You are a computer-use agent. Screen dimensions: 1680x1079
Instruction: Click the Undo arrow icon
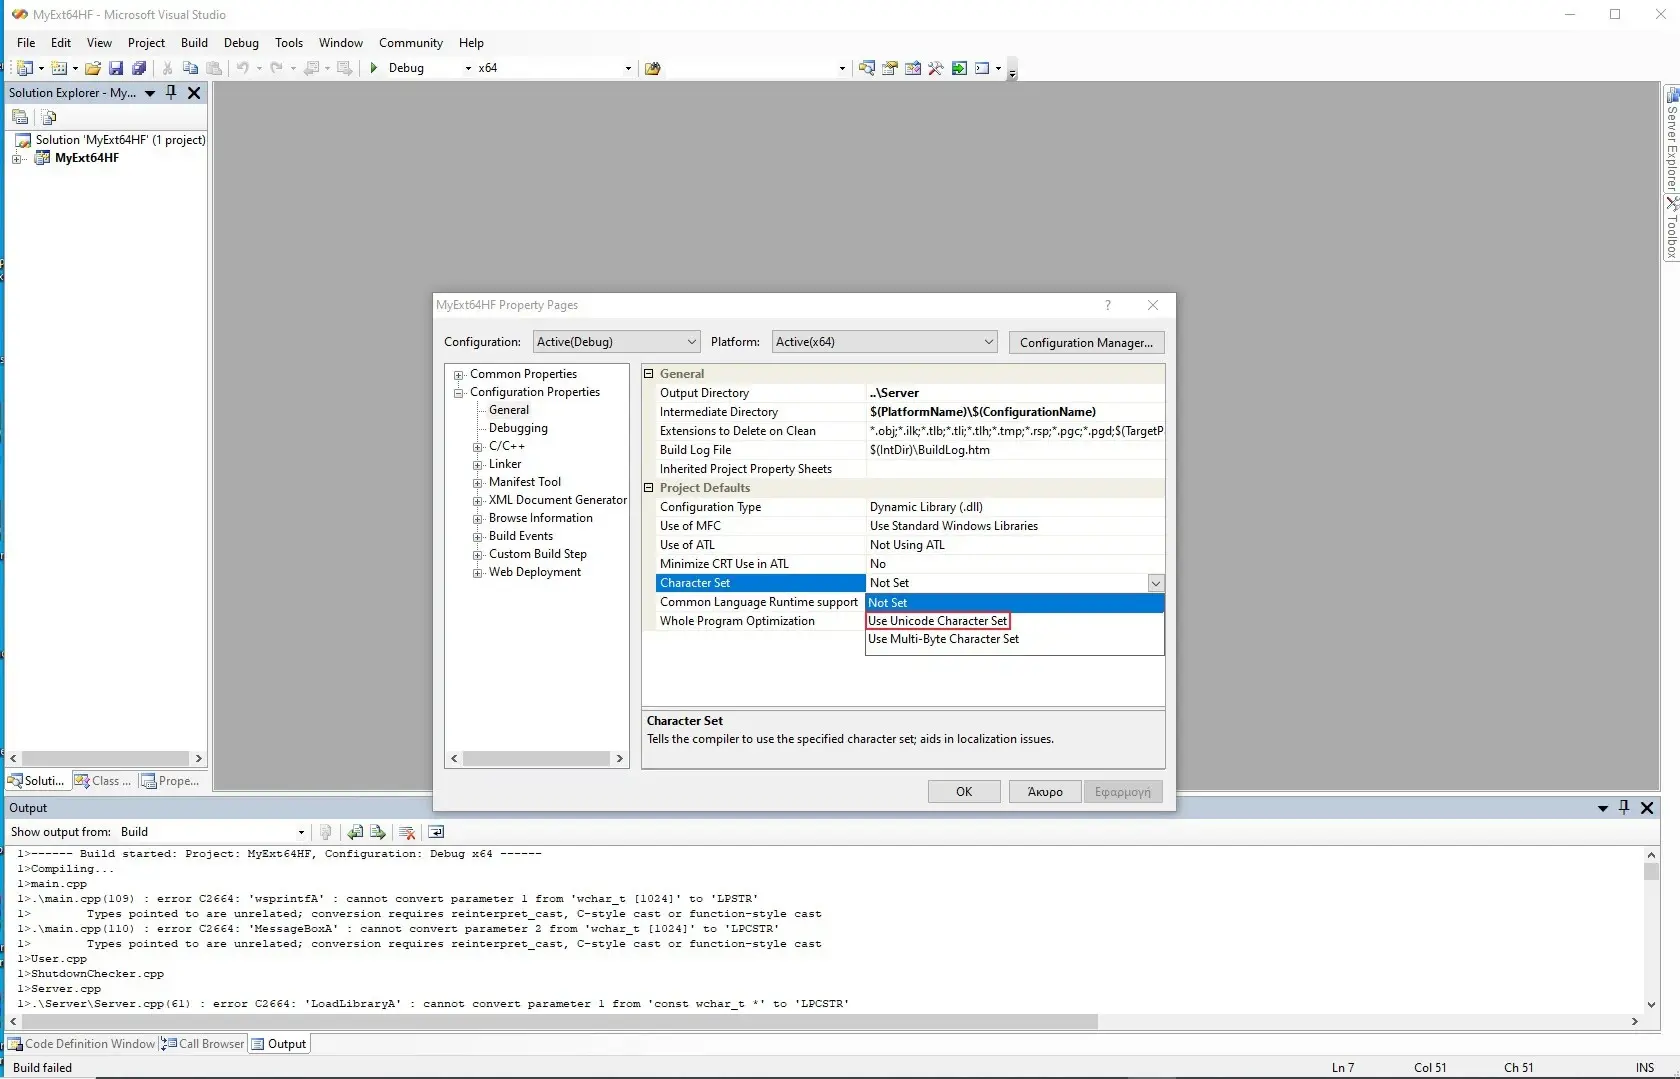click(x=242, y=68)
